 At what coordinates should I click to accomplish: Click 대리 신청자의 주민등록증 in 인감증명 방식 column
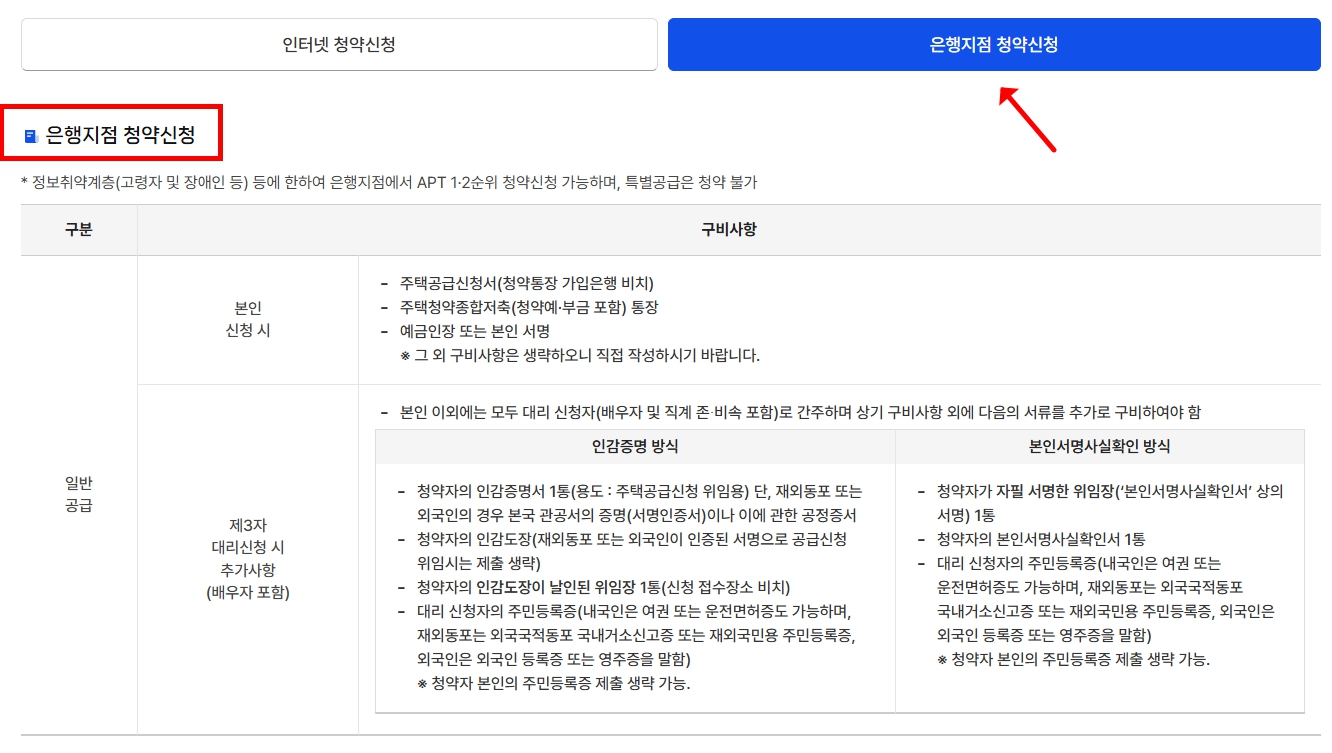tap(637, 635)
